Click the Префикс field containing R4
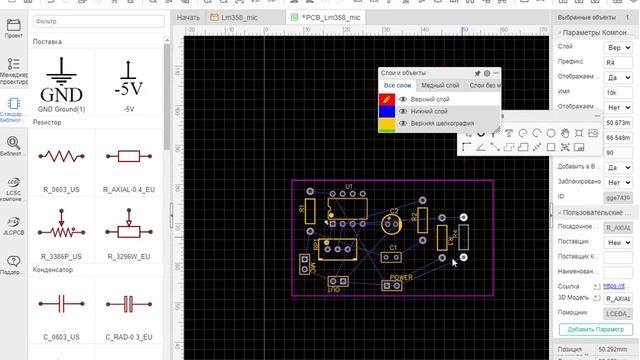 (x=618, y=62)
